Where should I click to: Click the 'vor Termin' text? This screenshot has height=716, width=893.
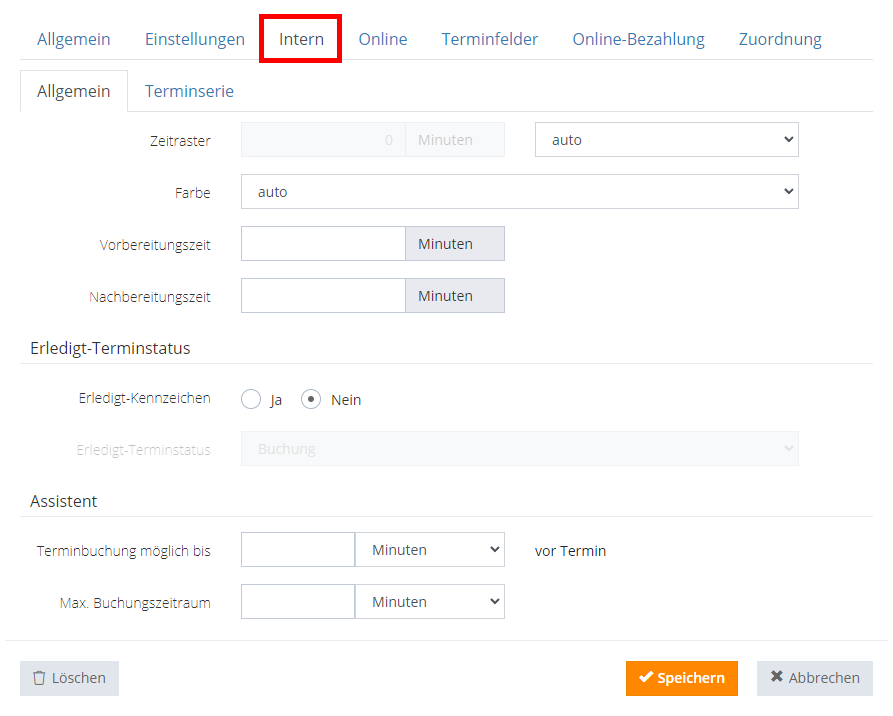570,551
